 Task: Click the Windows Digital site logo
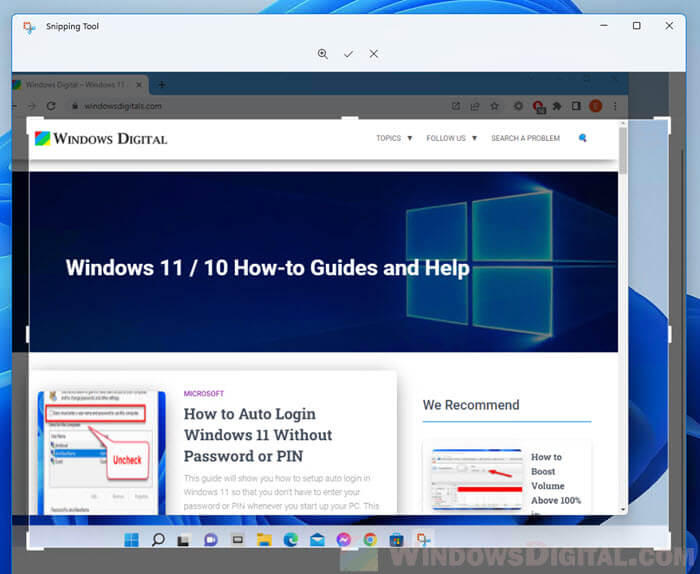101,138
